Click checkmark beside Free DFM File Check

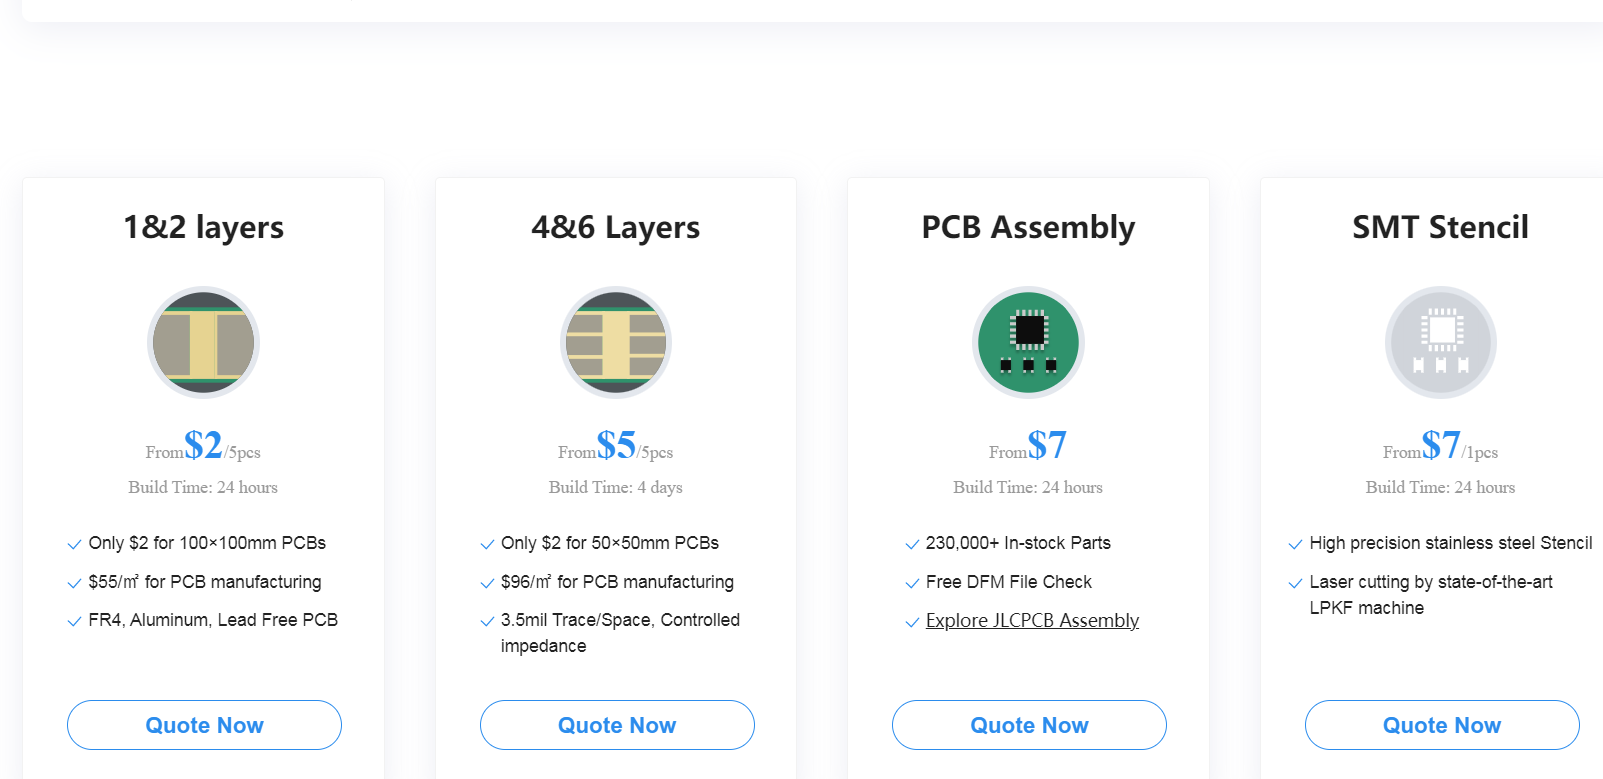pos(912,583)
